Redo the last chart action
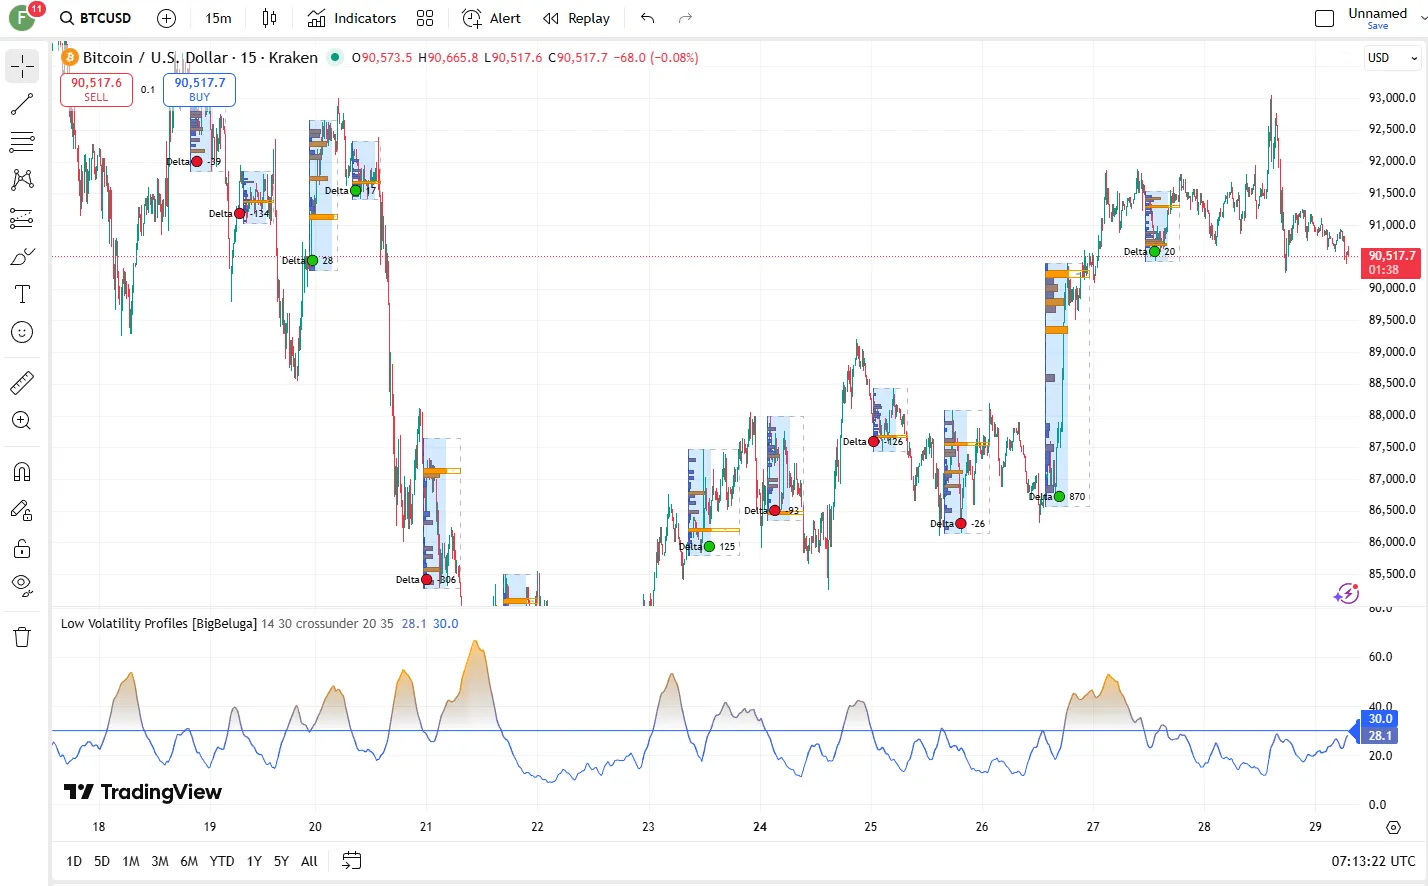The width and height of the screenshot is (1428, 886). pyautogui.click(x=685, y=18)
